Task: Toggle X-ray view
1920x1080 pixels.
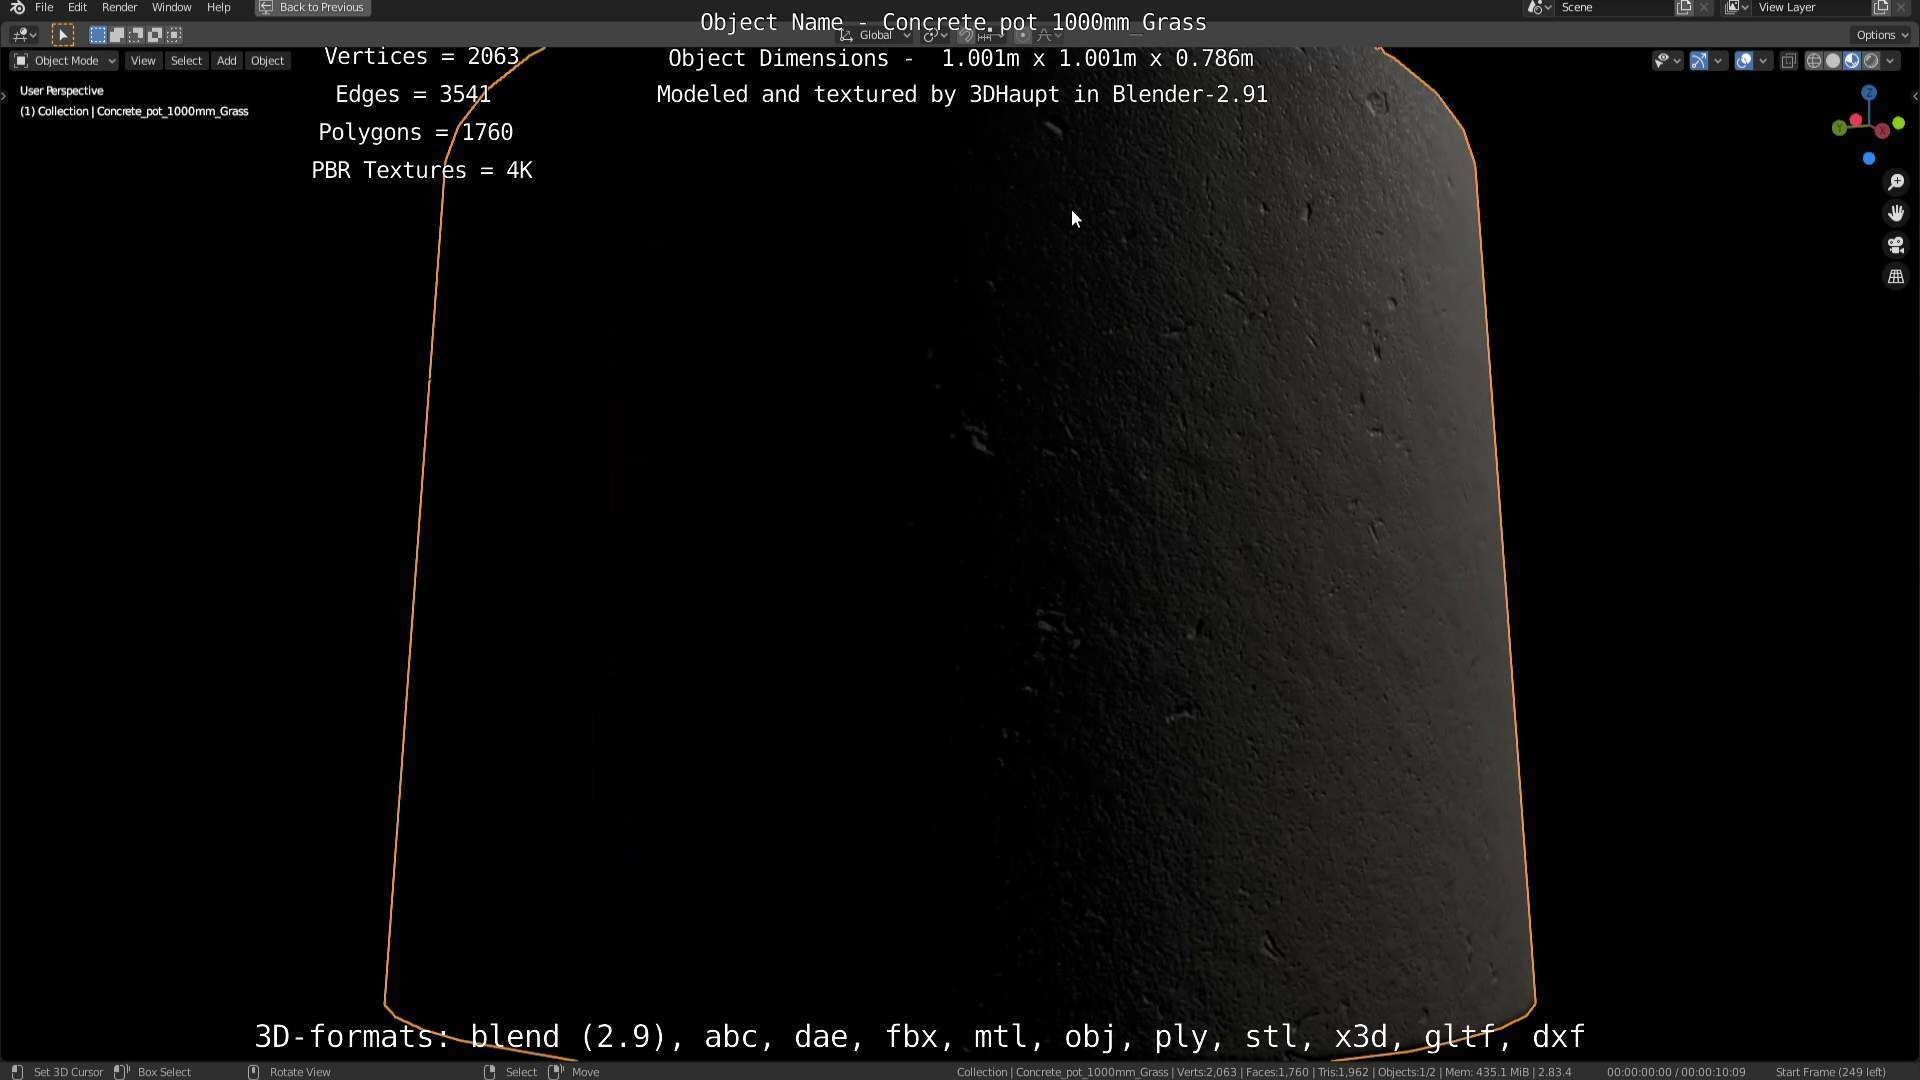Action: click(x=1789, y=61)
